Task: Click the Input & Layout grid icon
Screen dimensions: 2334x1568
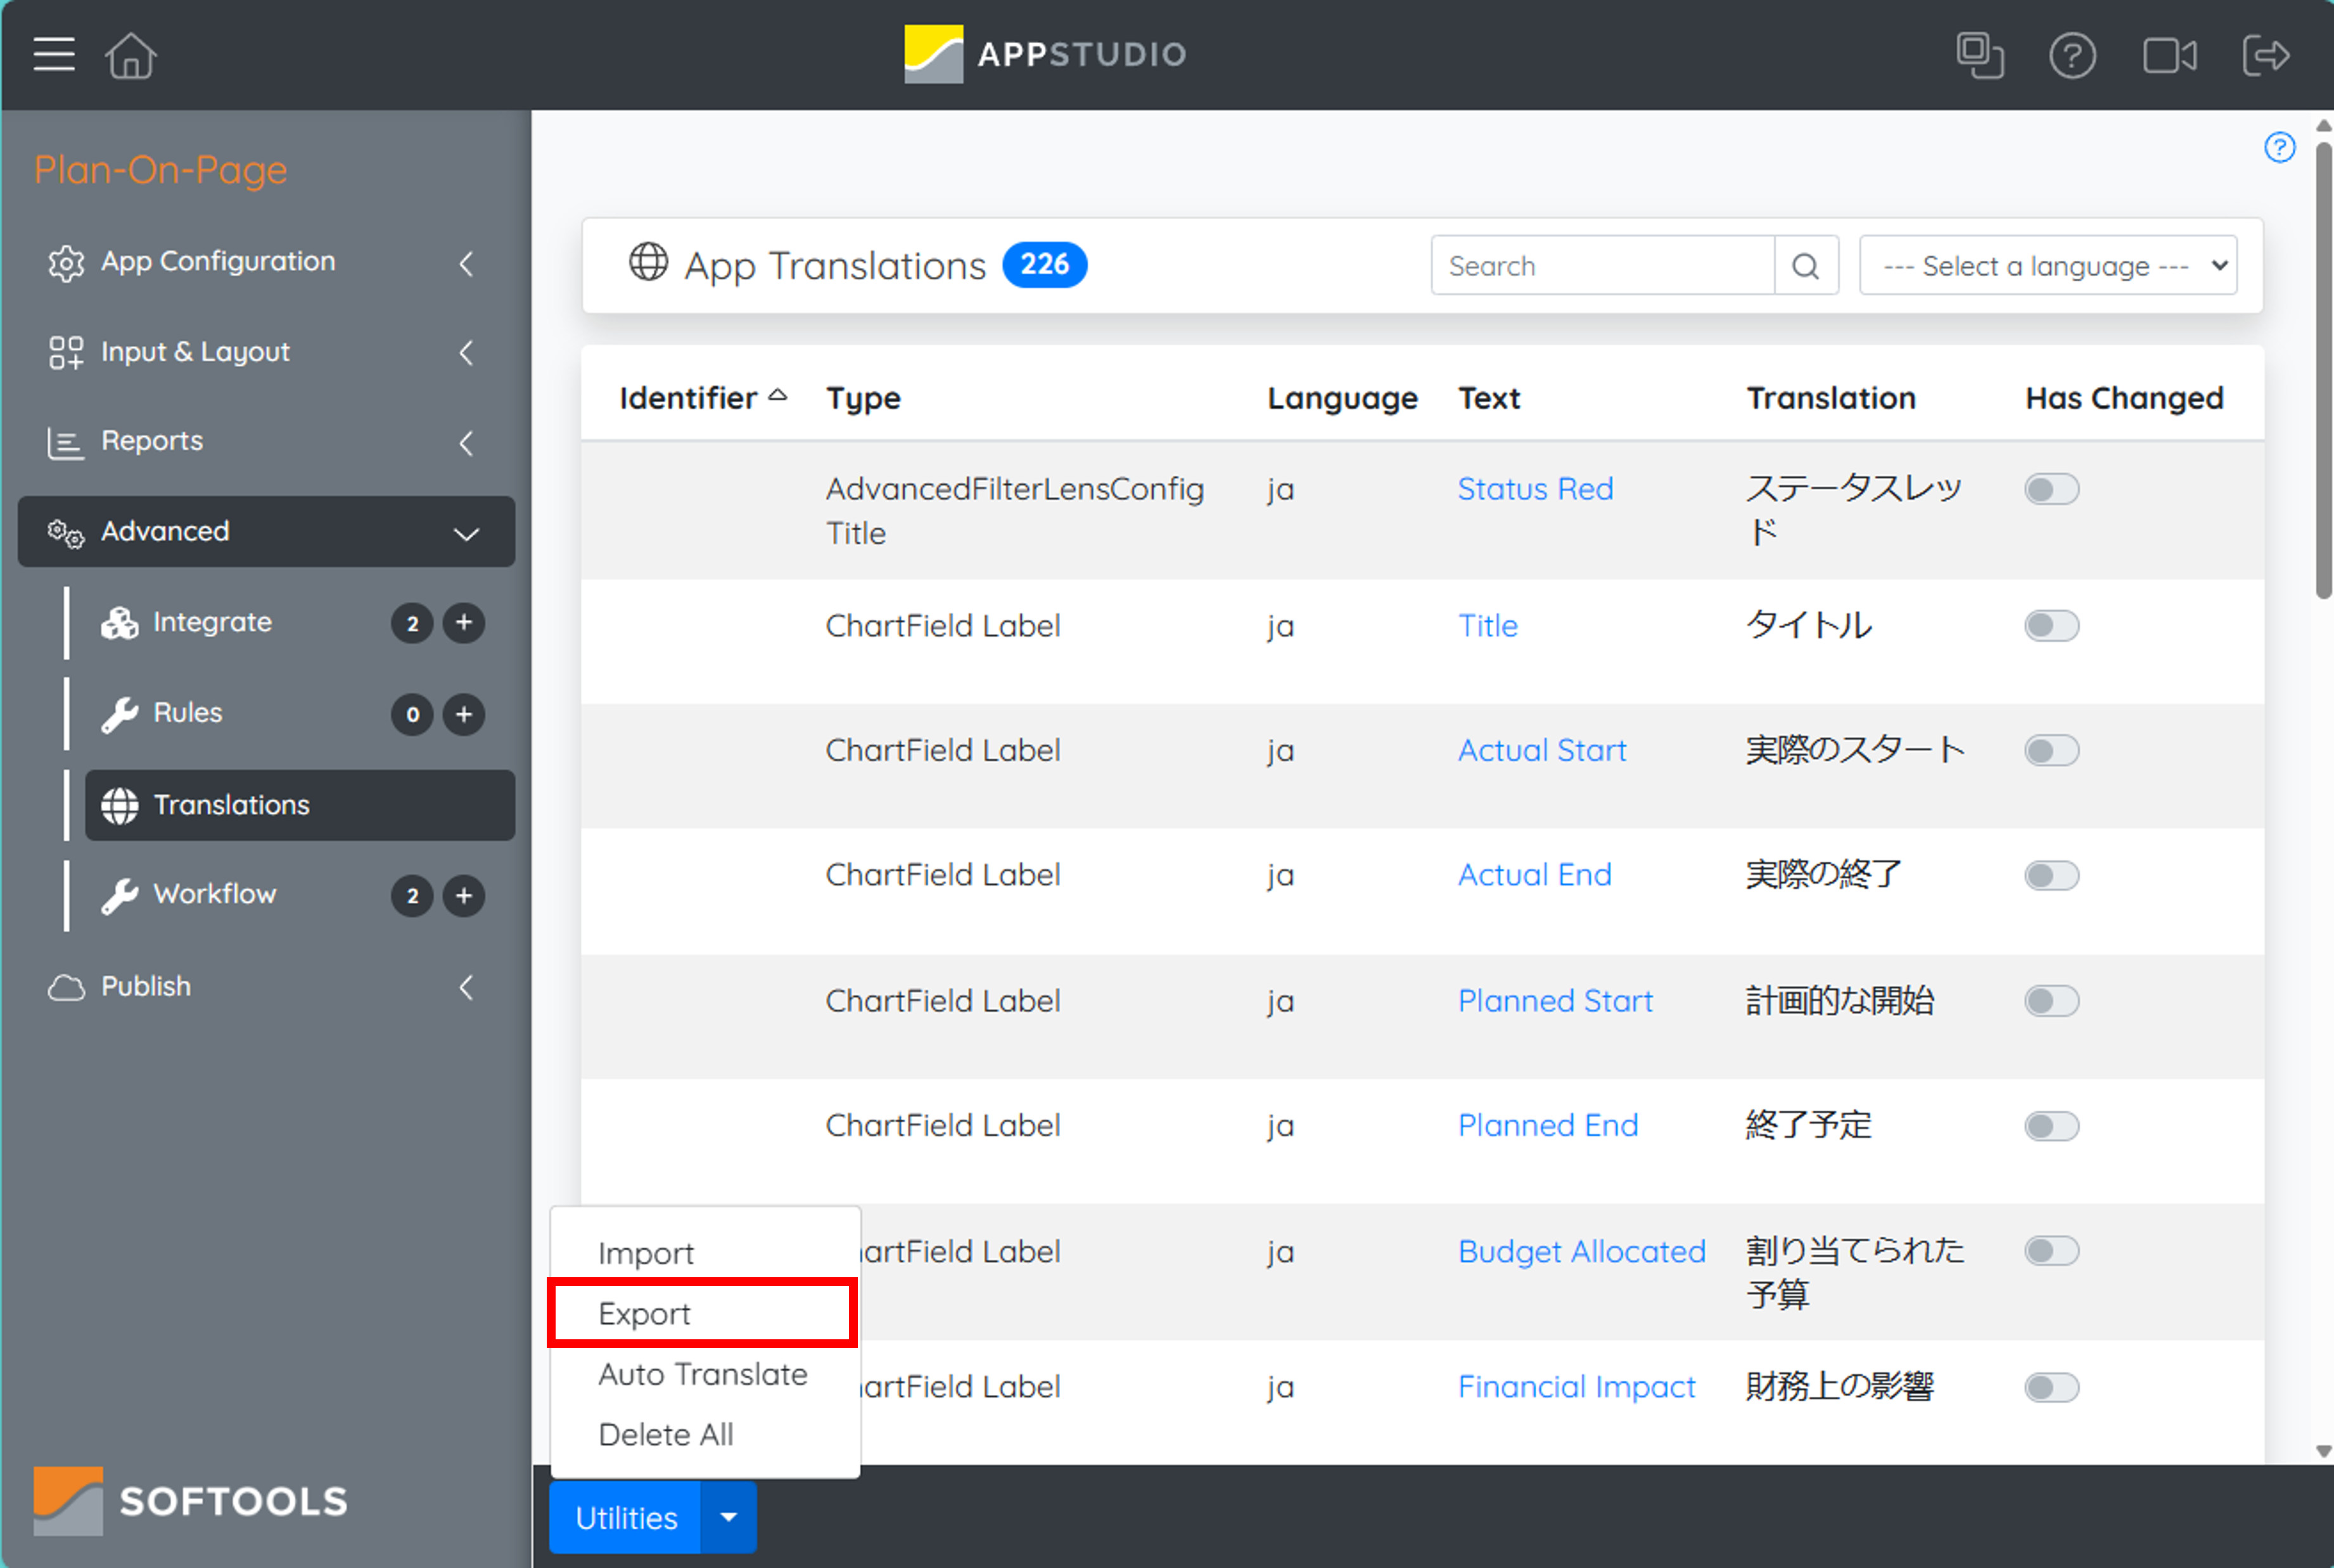Action: pyautogui.click(x=66, y=352)
